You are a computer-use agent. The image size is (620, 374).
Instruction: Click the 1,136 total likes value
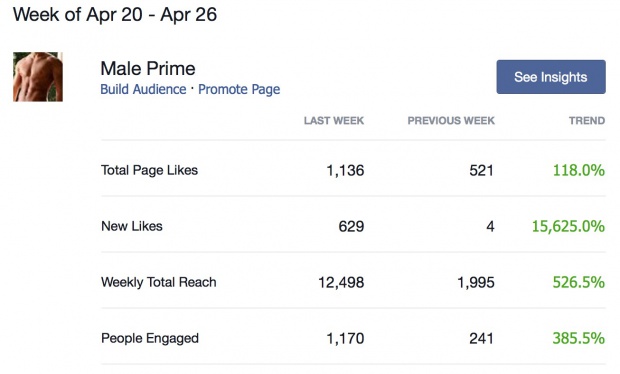[345, 171]
